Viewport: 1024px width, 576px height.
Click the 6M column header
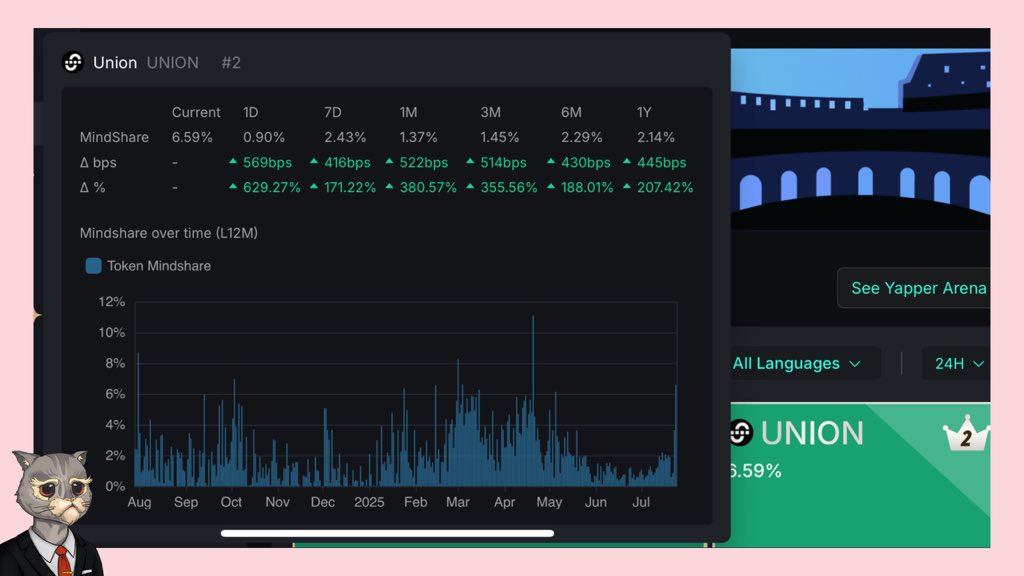571,112
